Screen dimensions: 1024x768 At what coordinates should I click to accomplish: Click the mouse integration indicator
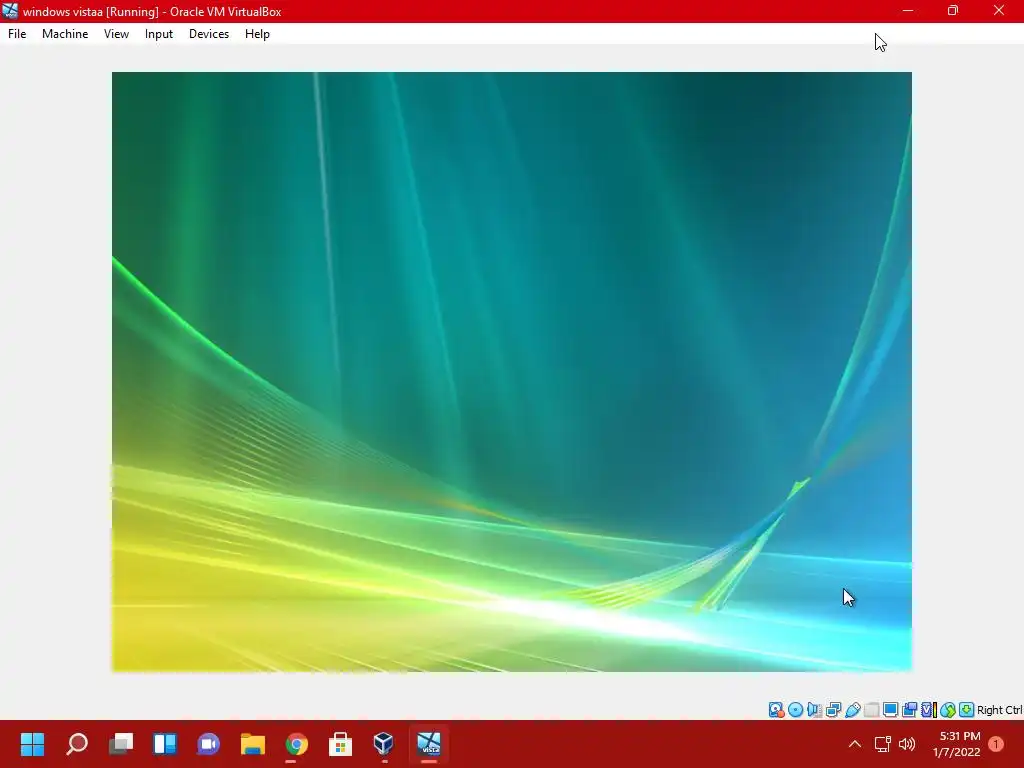948,710
